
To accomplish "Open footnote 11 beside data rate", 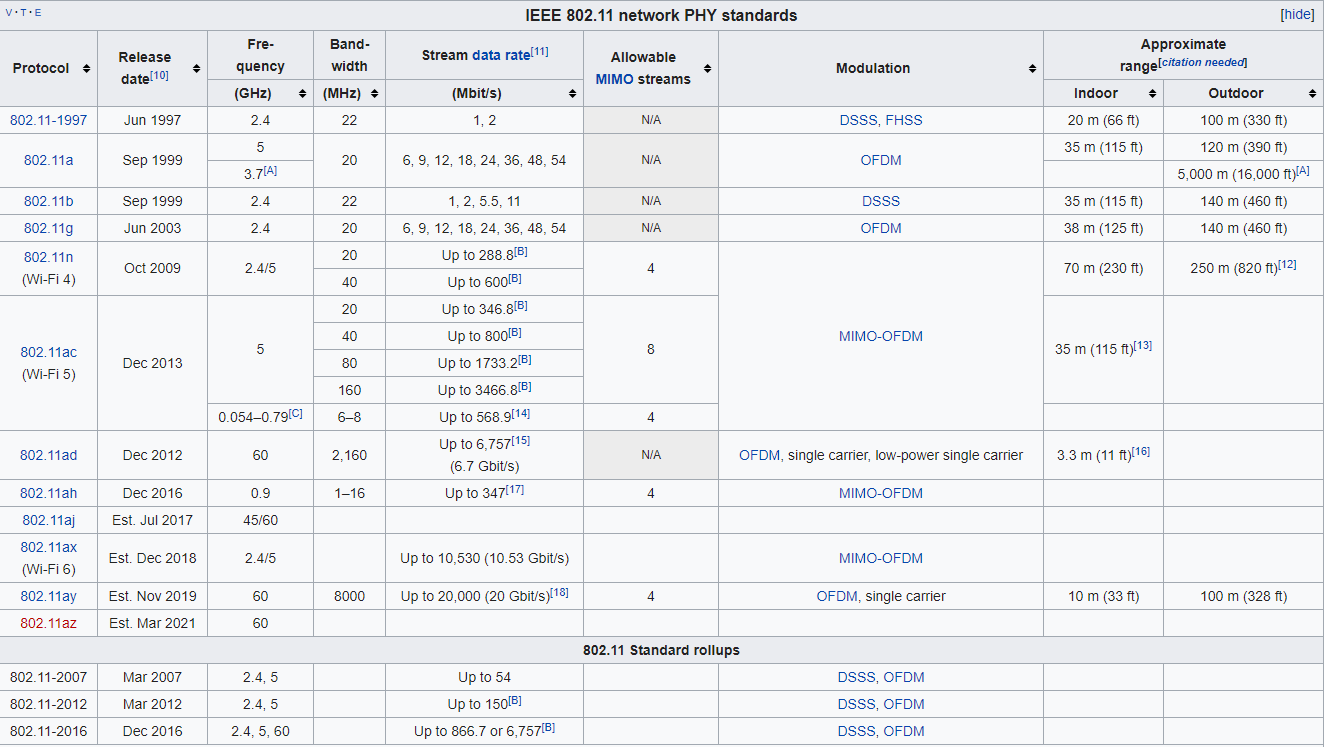I will point(539,51).
